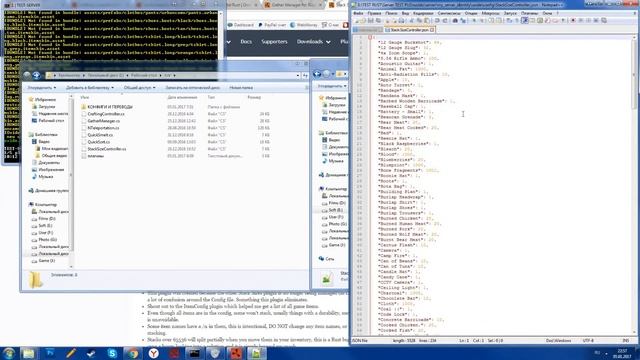Select the StackSizeController.json tab

[x=409, y=30]
